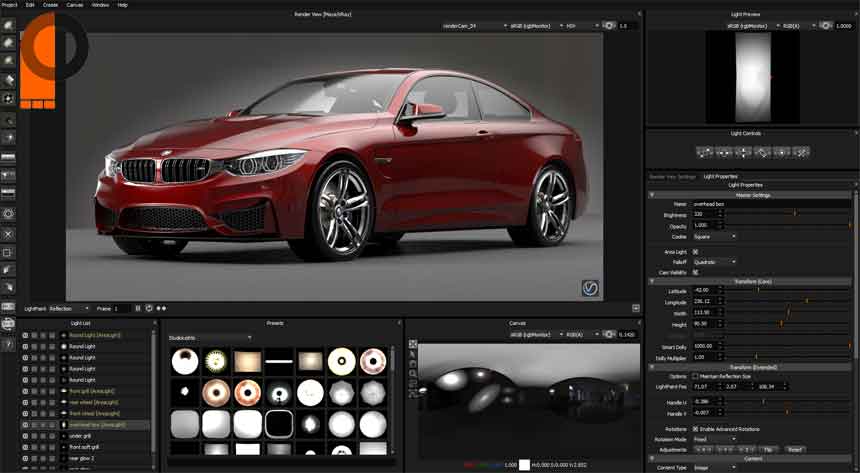The image size is (860, 473).
Task: Toggle Enable Advanced Rotations checkbox
Action: point(695,429)
